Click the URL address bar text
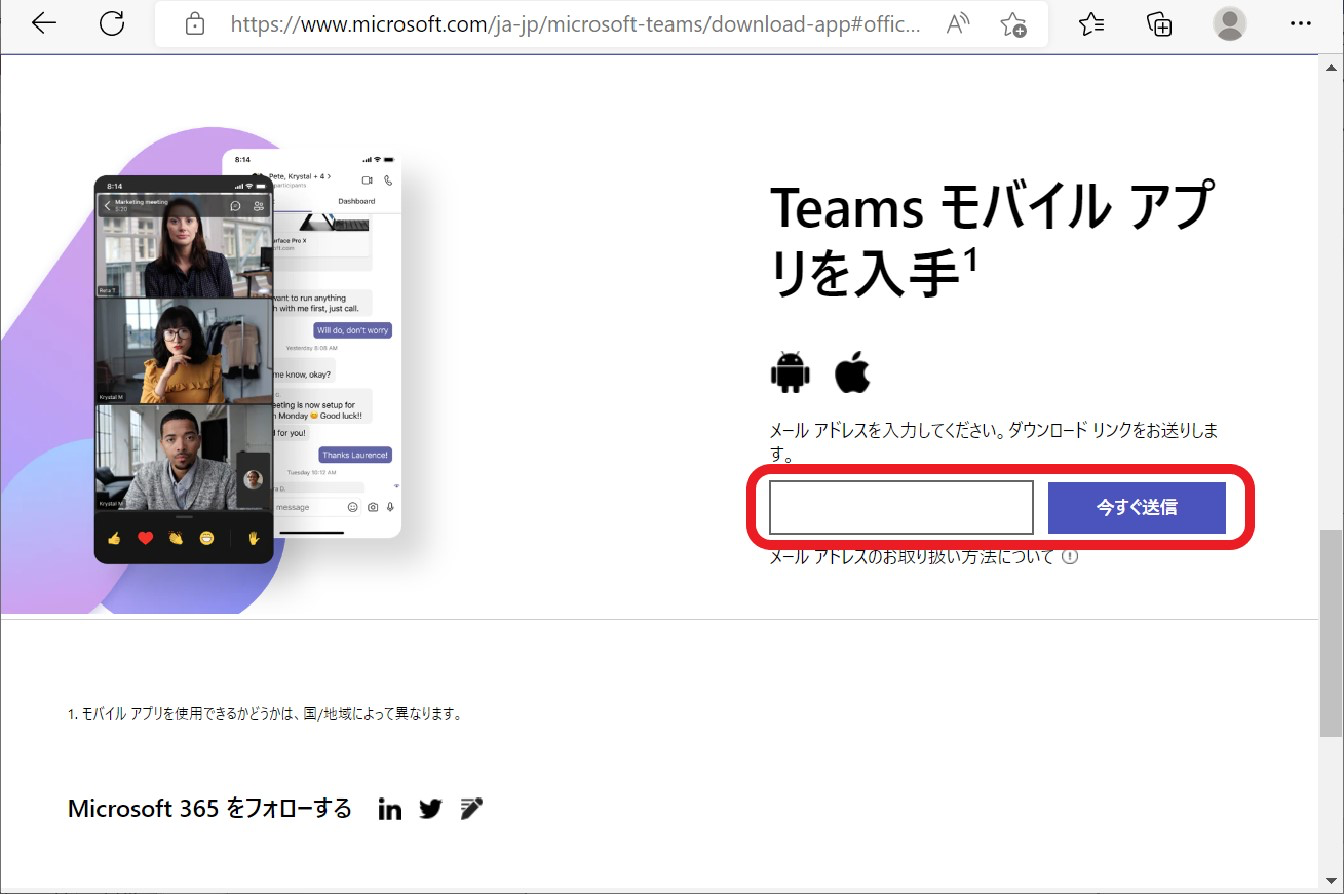Image resolution: width=1344 pixels, height=894 pixels. coord(575,25)
